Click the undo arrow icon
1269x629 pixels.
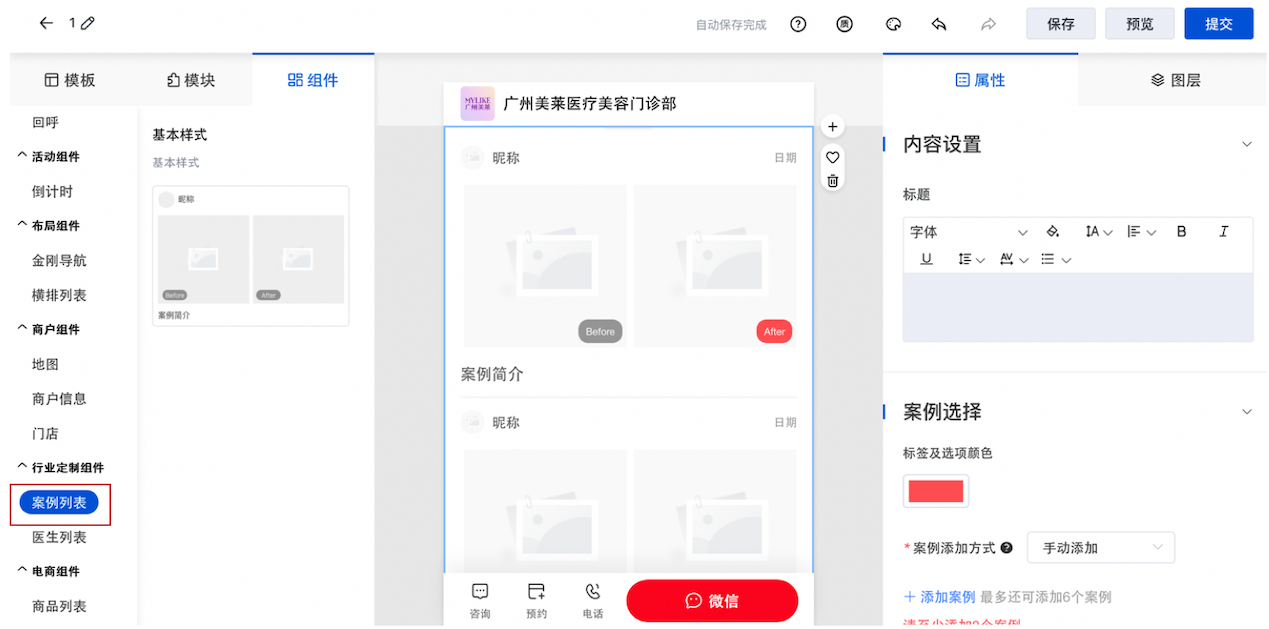(939, 24)
